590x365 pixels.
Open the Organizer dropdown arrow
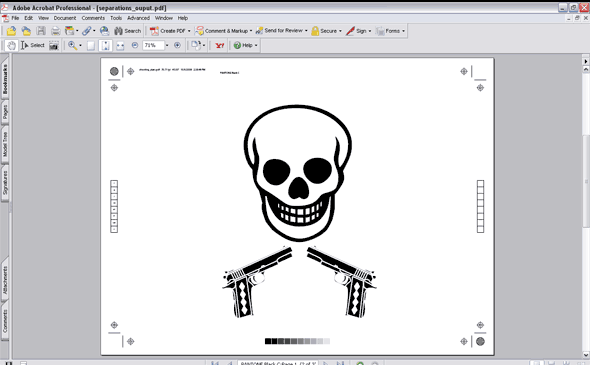[77, 31]
